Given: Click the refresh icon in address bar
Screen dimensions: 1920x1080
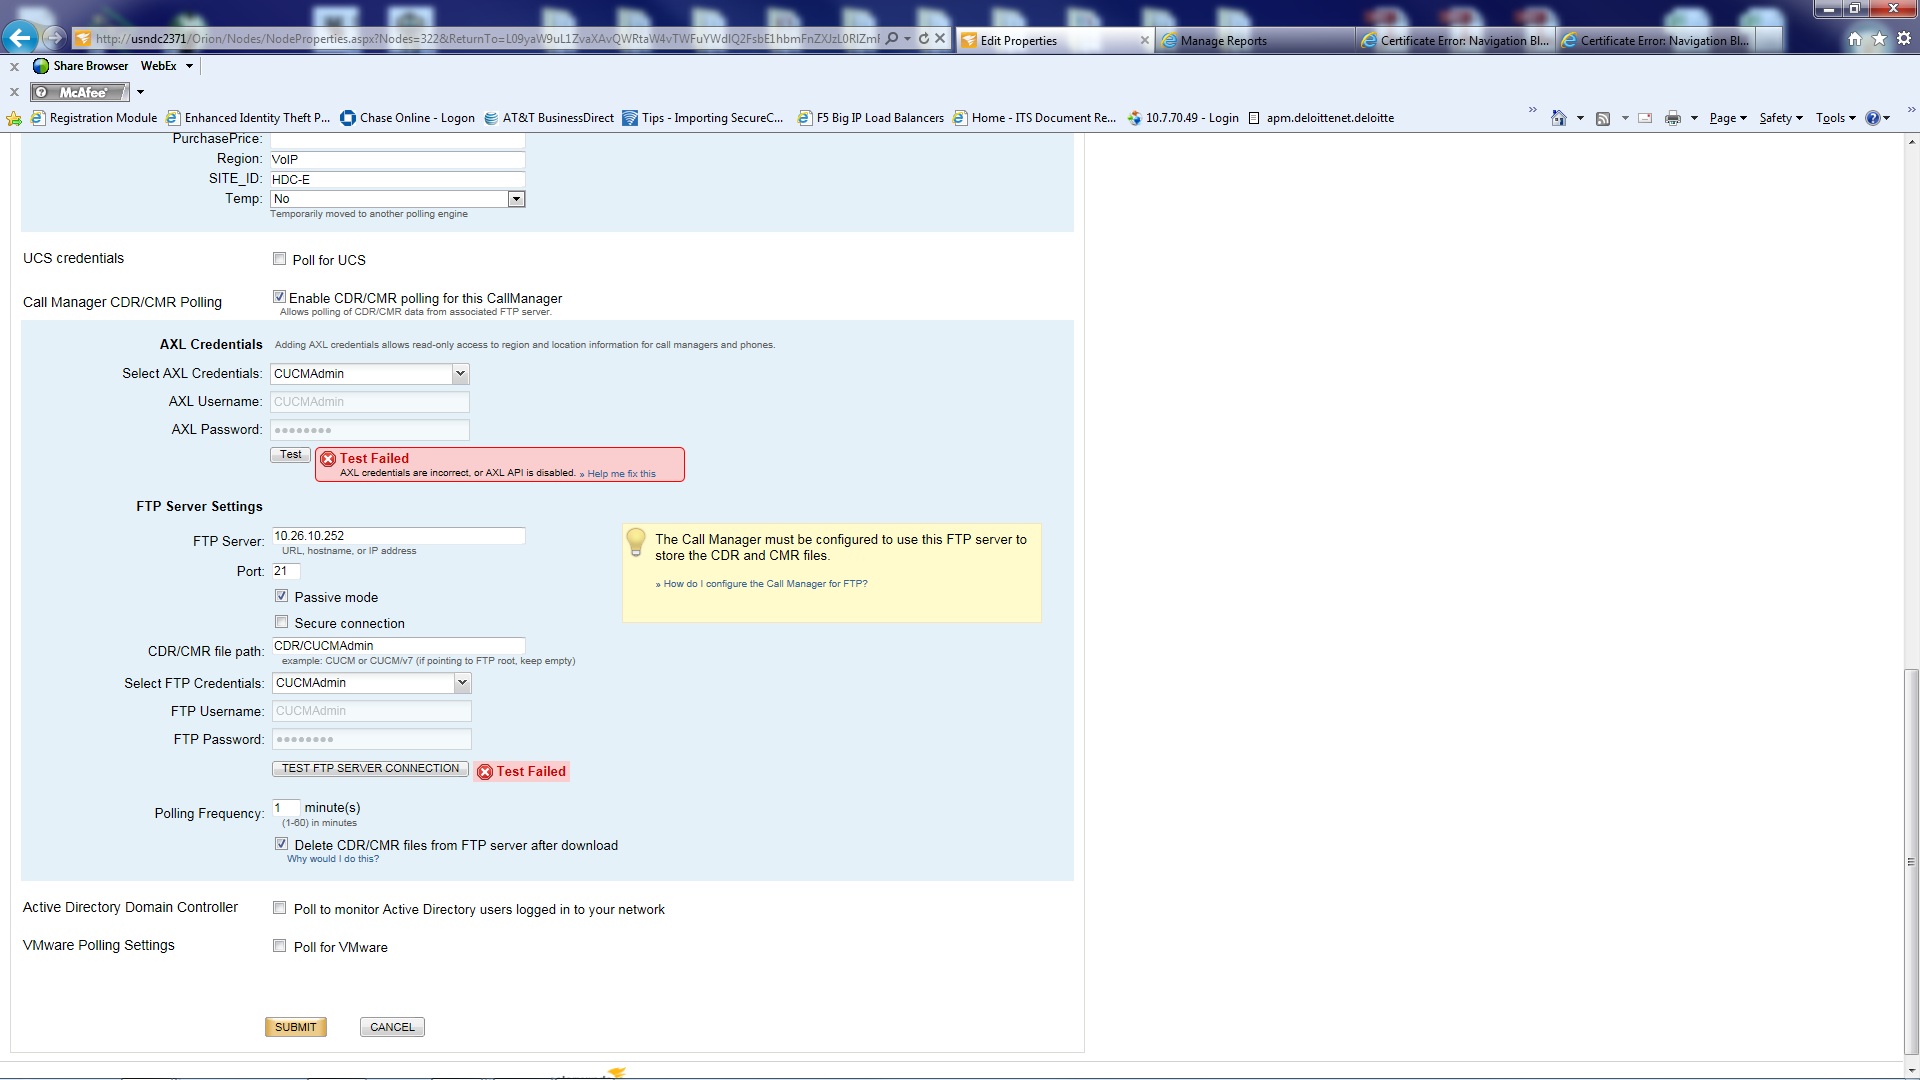Looking at the screenshot, I should (924, 39).
